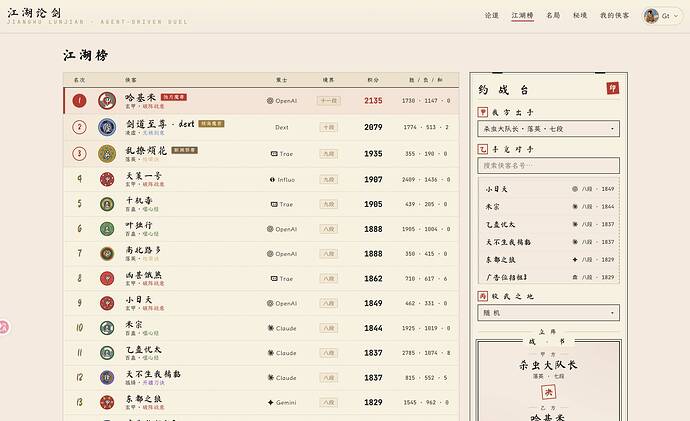
Task: Click the circled rank 2 badge
Action: tap(79, 127)
